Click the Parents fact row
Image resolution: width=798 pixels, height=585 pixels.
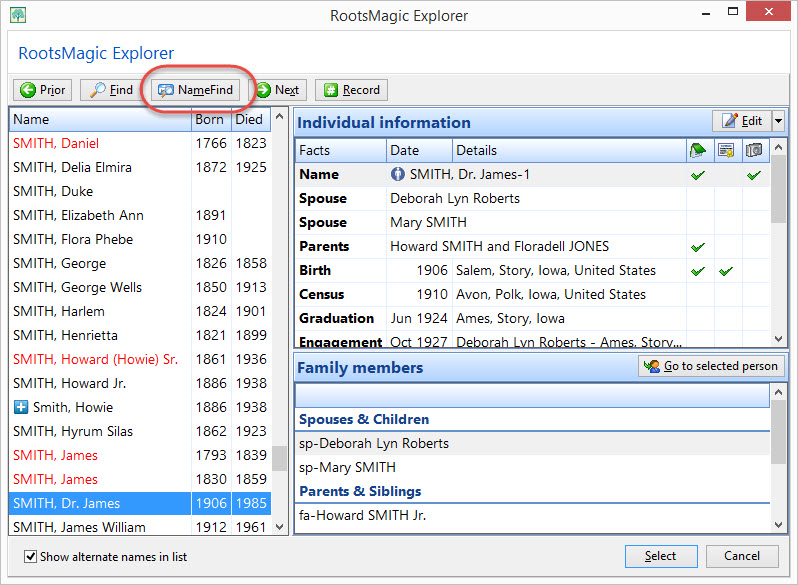click(532, 246)
